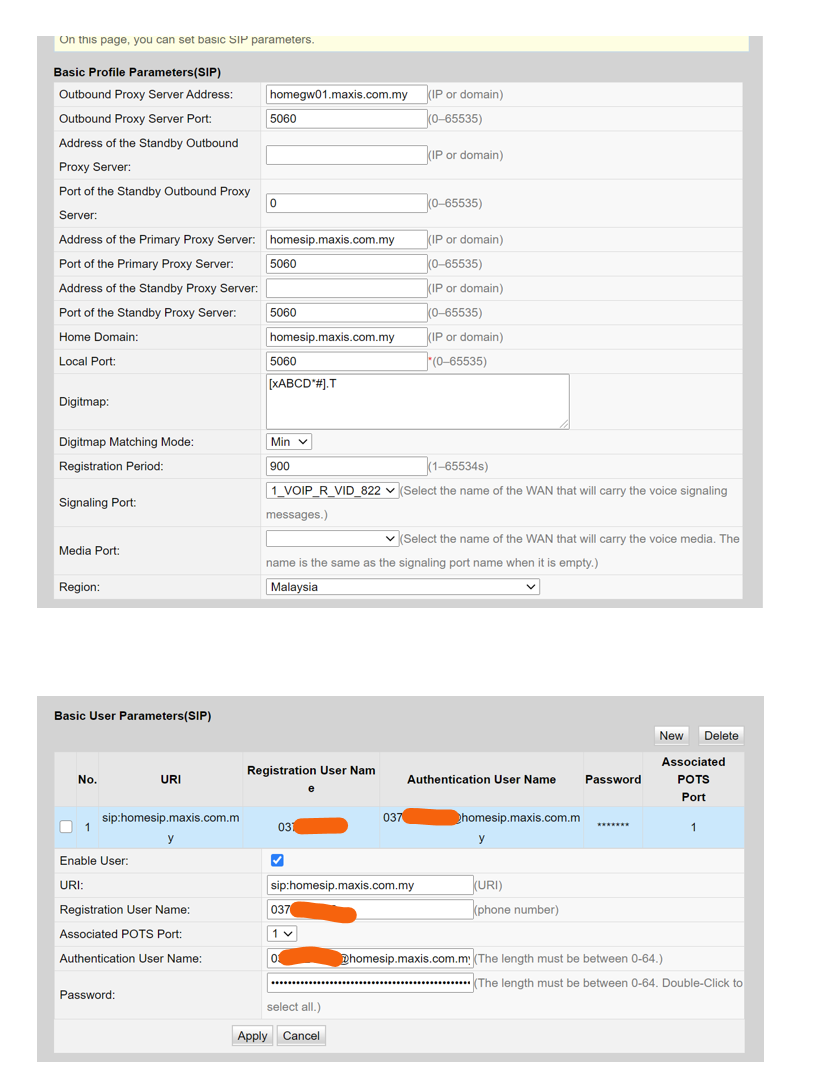Select the Registration Period field
This screenshot has width=818, height=1076.
[347, 466]
